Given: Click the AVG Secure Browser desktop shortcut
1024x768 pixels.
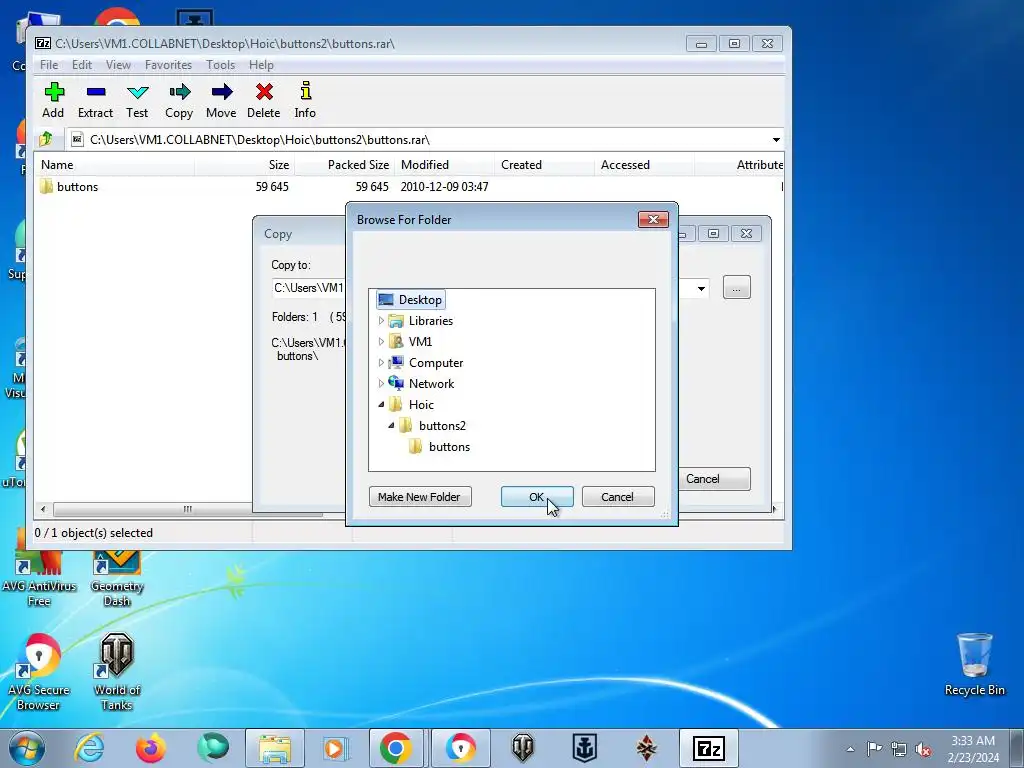Looking at the screenshot, I should click(x=39, y=672).
